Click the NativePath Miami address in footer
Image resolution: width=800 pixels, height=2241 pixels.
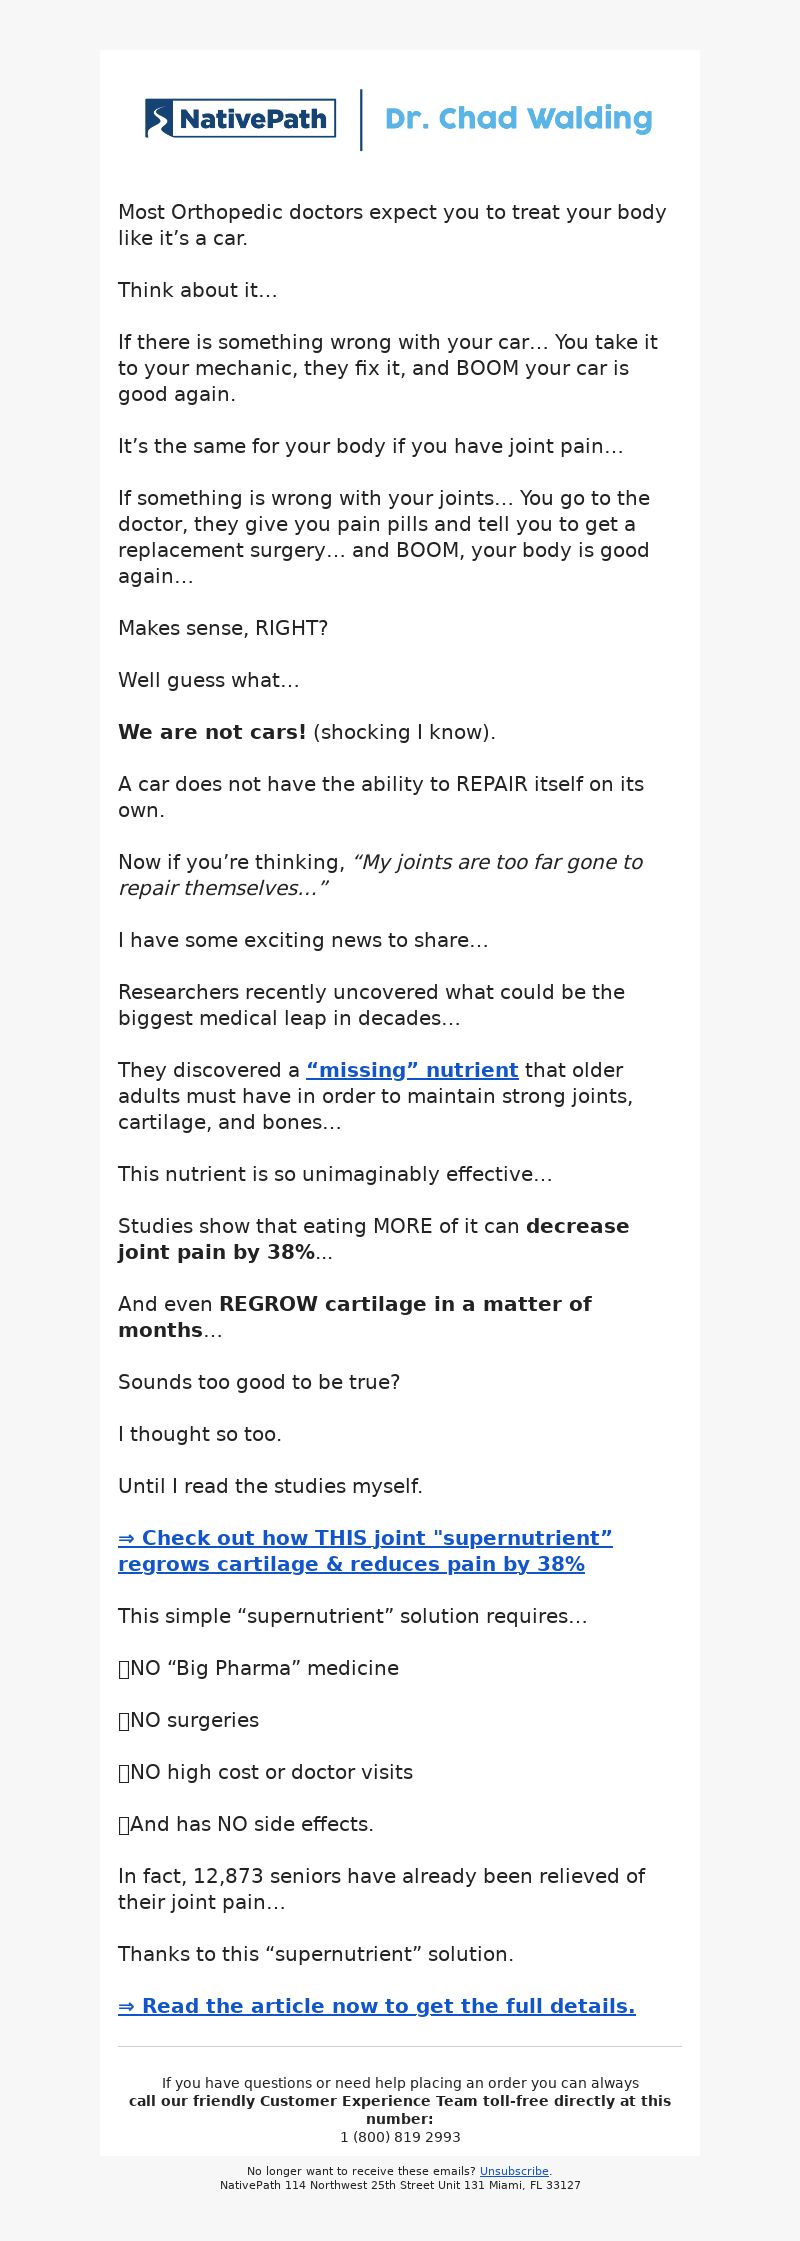coord(400,2185)
